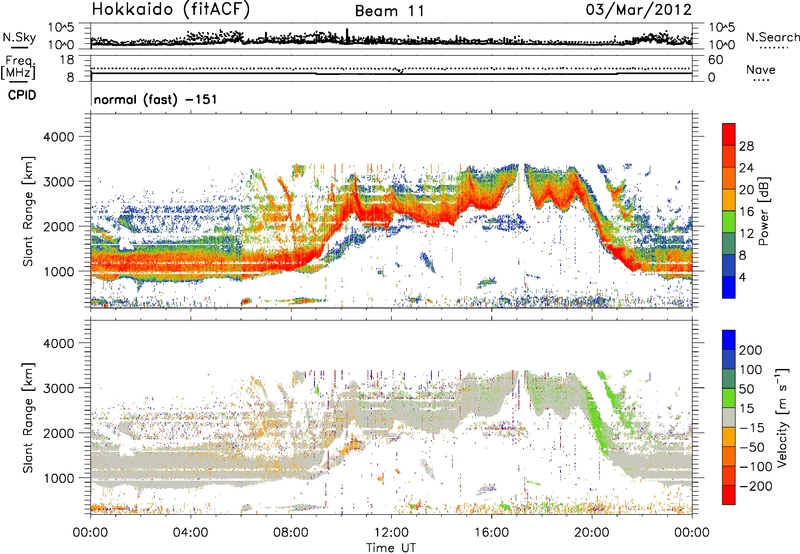Click the '-50' label on Velocity colorbar

(x=752, y=447)
